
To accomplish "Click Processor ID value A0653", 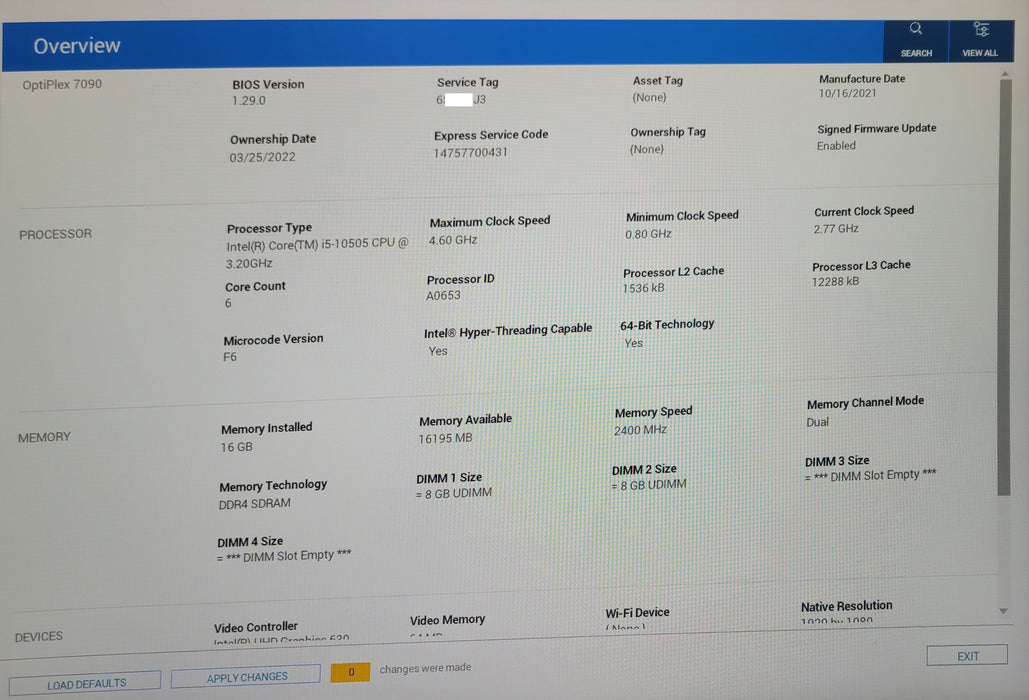I will pos(444,296).
